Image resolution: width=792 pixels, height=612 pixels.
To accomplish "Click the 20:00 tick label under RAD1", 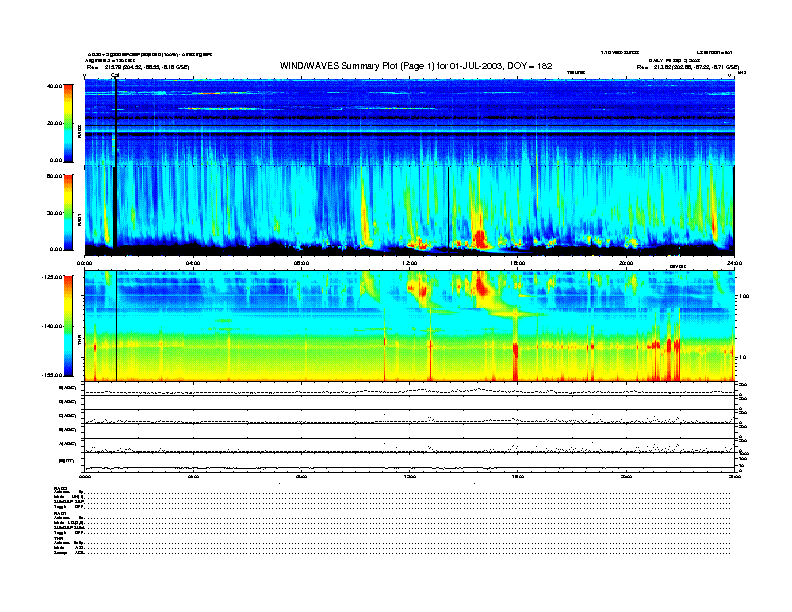I will tap(626, 263).
